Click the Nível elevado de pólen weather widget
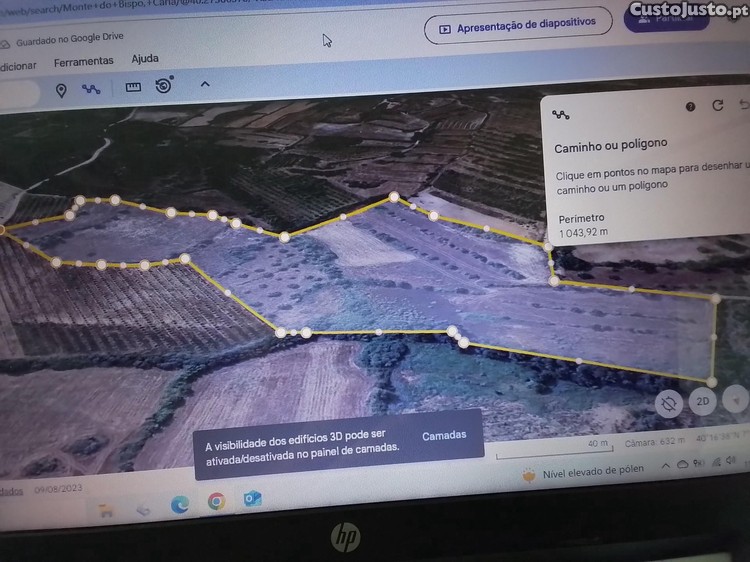The image size is (750, 562). (x=583, y=473)
